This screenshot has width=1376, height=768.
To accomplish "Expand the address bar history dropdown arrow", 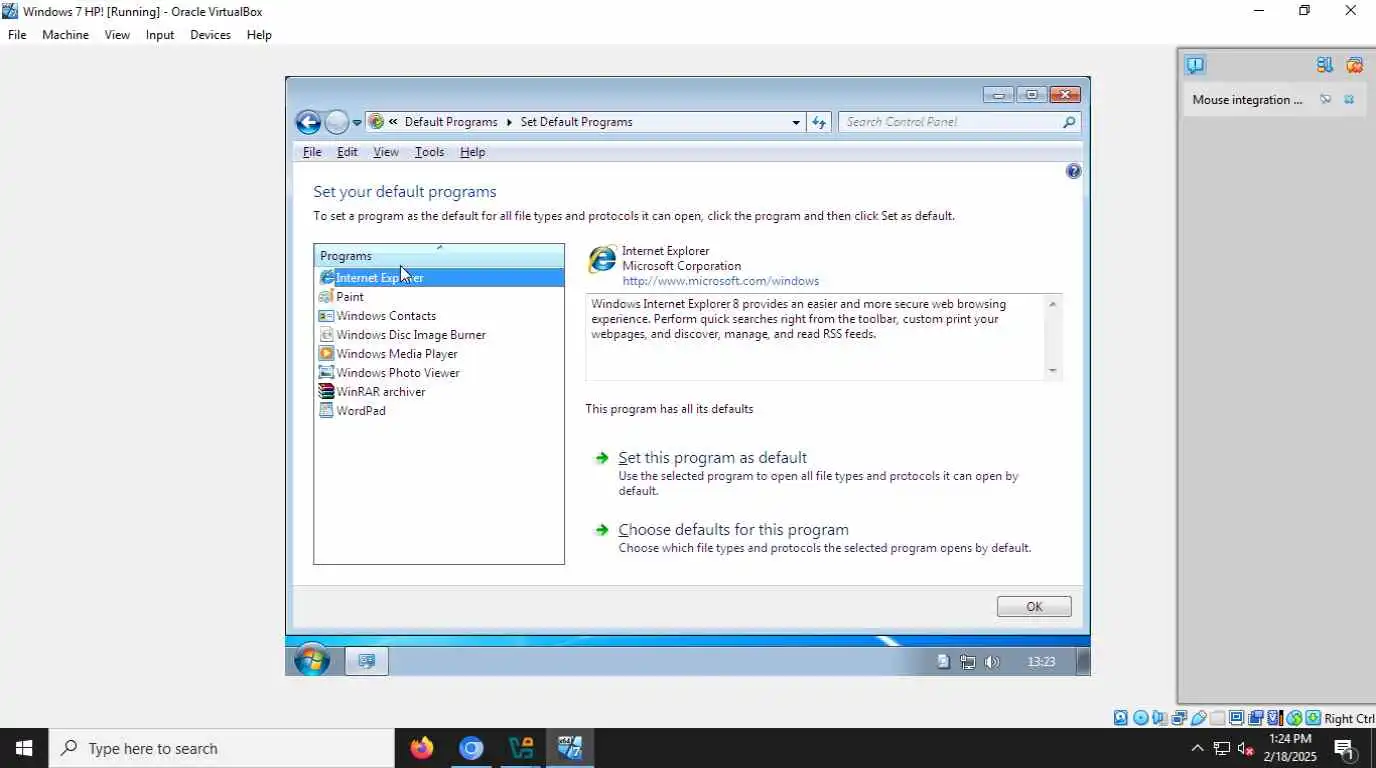I will pyautogui.click(x=796, y=122).
